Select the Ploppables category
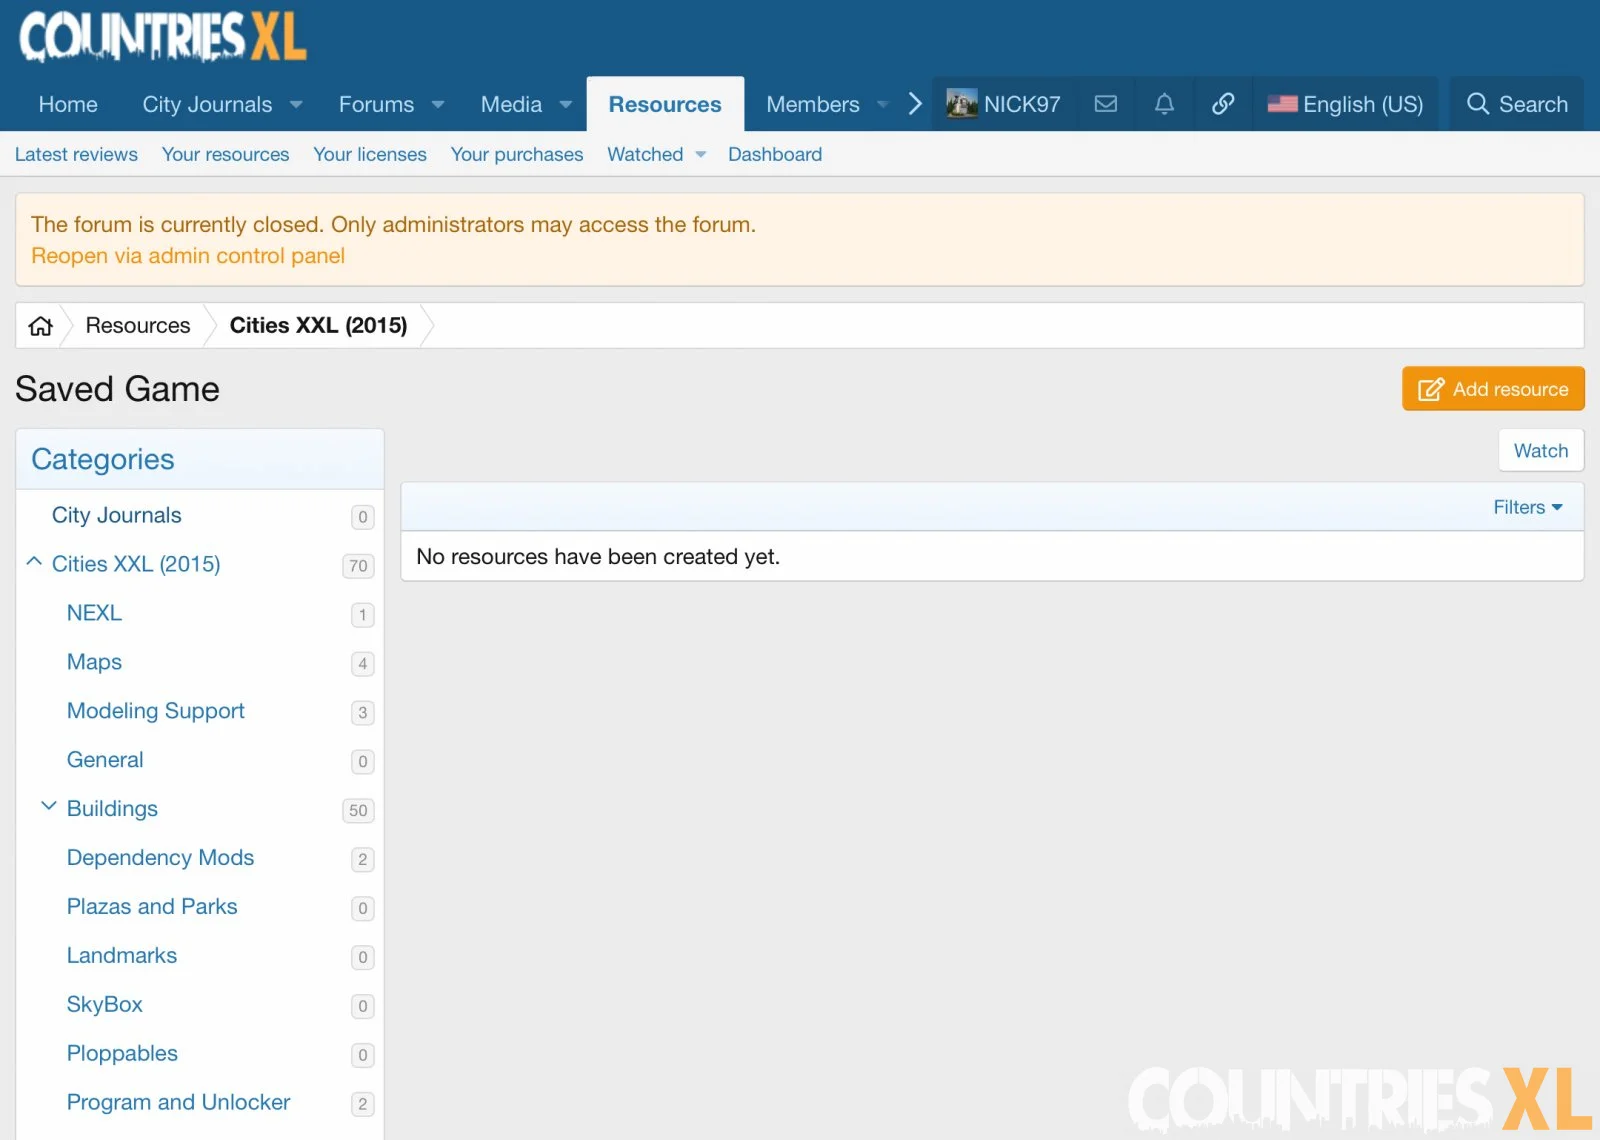This screenshot has height=1140, width=1600. (122, 1054)
